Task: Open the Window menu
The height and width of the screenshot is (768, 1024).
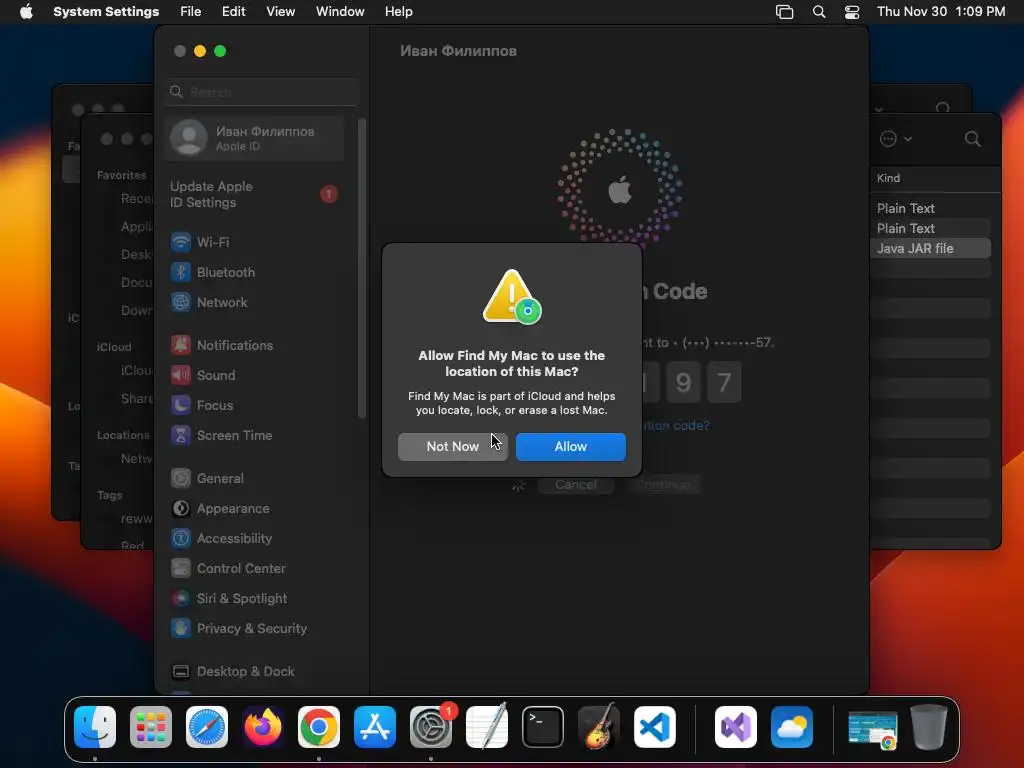Action: [x=340, y=12]
